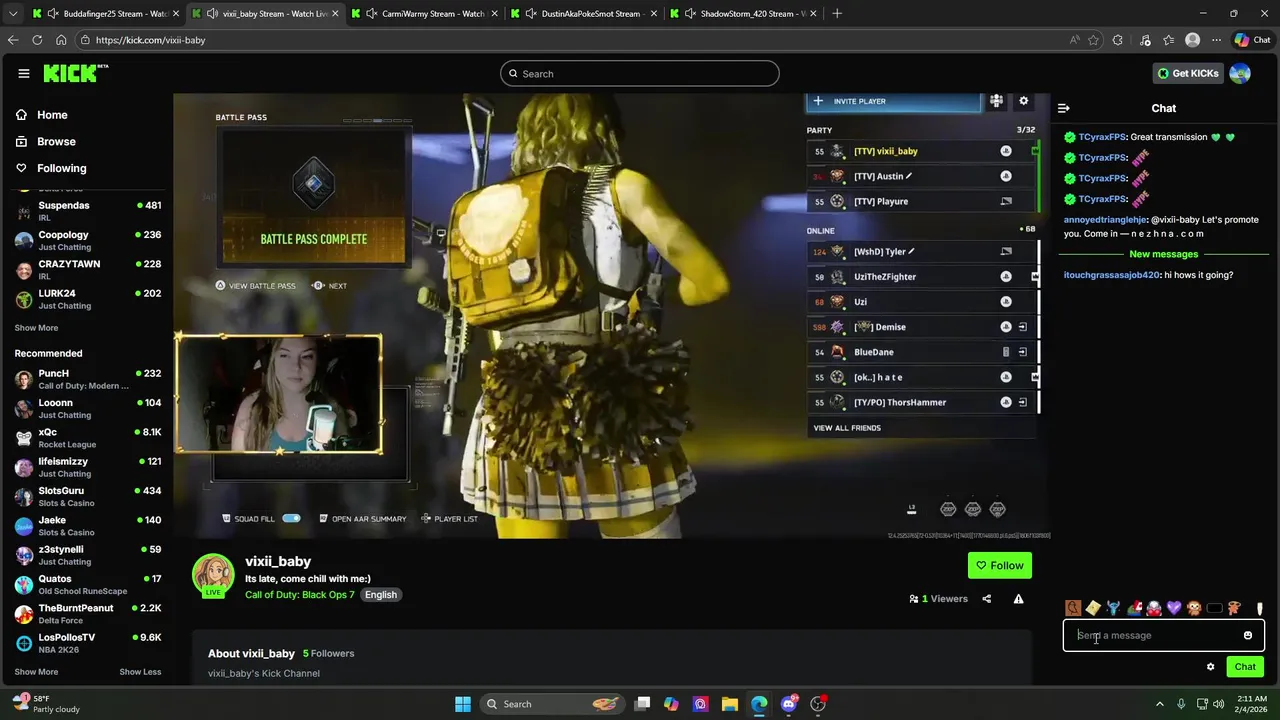This screenshot has height=720, width=1280.
Task: Add page to browser favorites star
Action: tap(1093, 40)
